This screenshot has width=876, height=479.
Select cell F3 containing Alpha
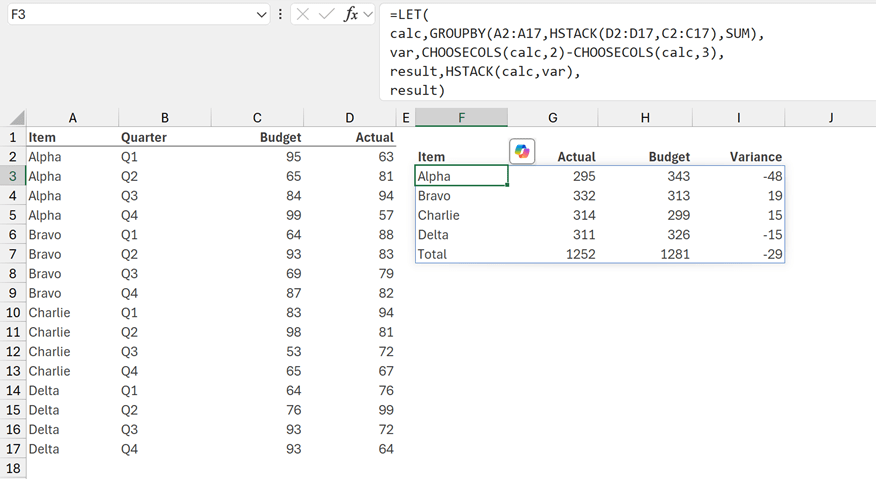(x=461, y=176)
